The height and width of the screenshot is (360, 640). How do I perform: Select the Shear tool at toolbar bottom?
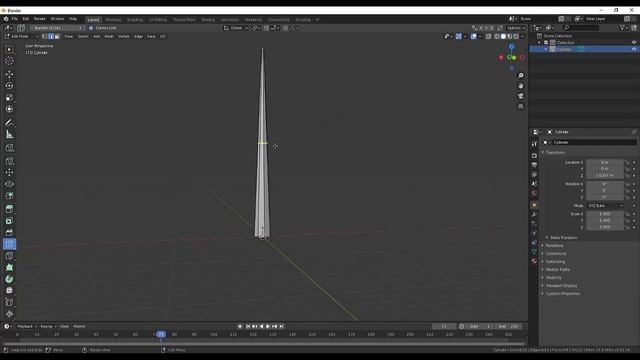(9, 314)
